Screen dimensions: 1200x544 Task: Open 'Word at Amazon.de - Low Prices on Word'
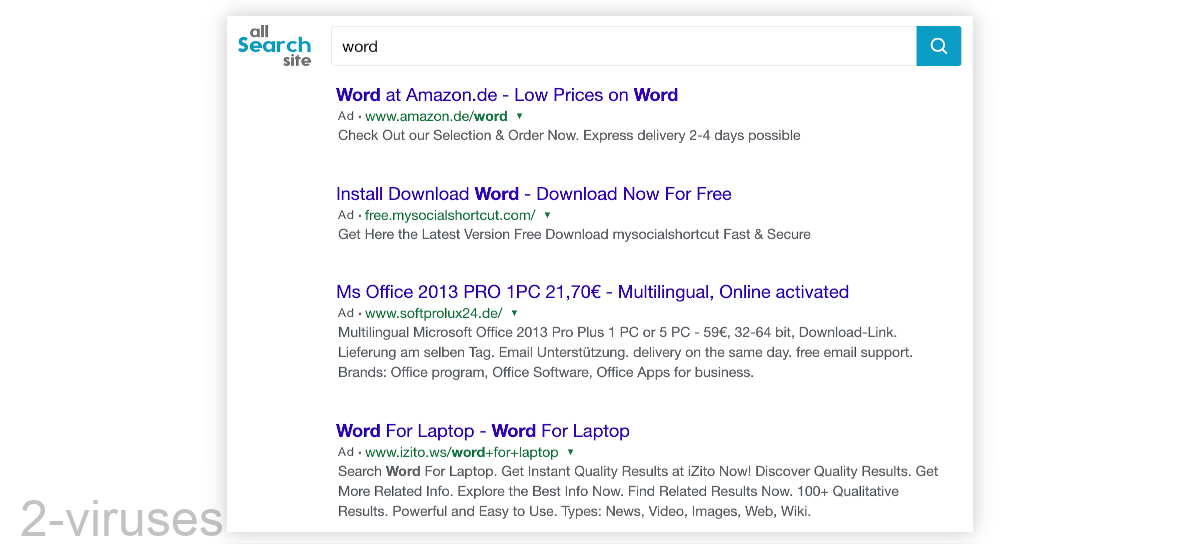click(507, 95)
